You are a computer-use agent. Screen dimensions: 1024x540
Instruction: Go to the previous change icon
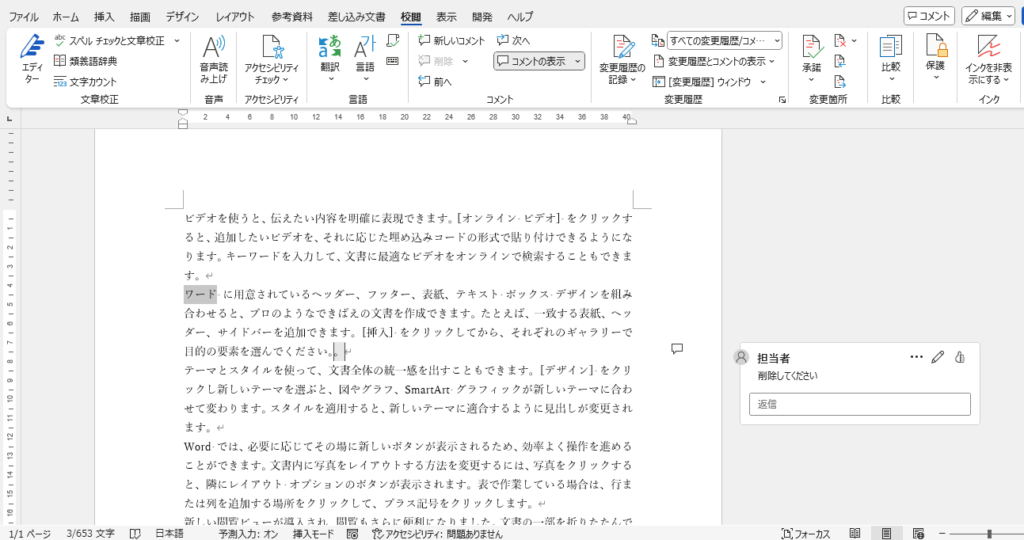pyautogui.click(x=840, y=61)
